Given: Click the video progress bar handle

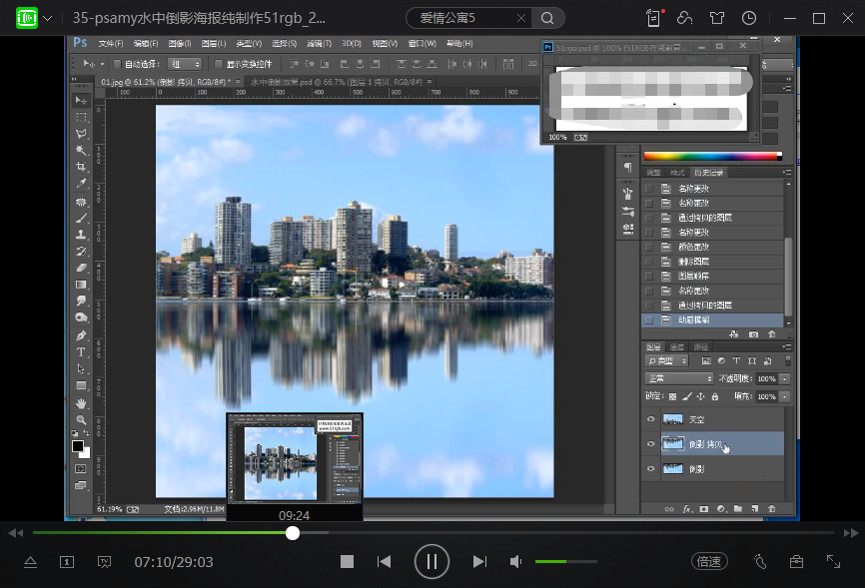Looking at the screenshot, I should tap(293, 533).
